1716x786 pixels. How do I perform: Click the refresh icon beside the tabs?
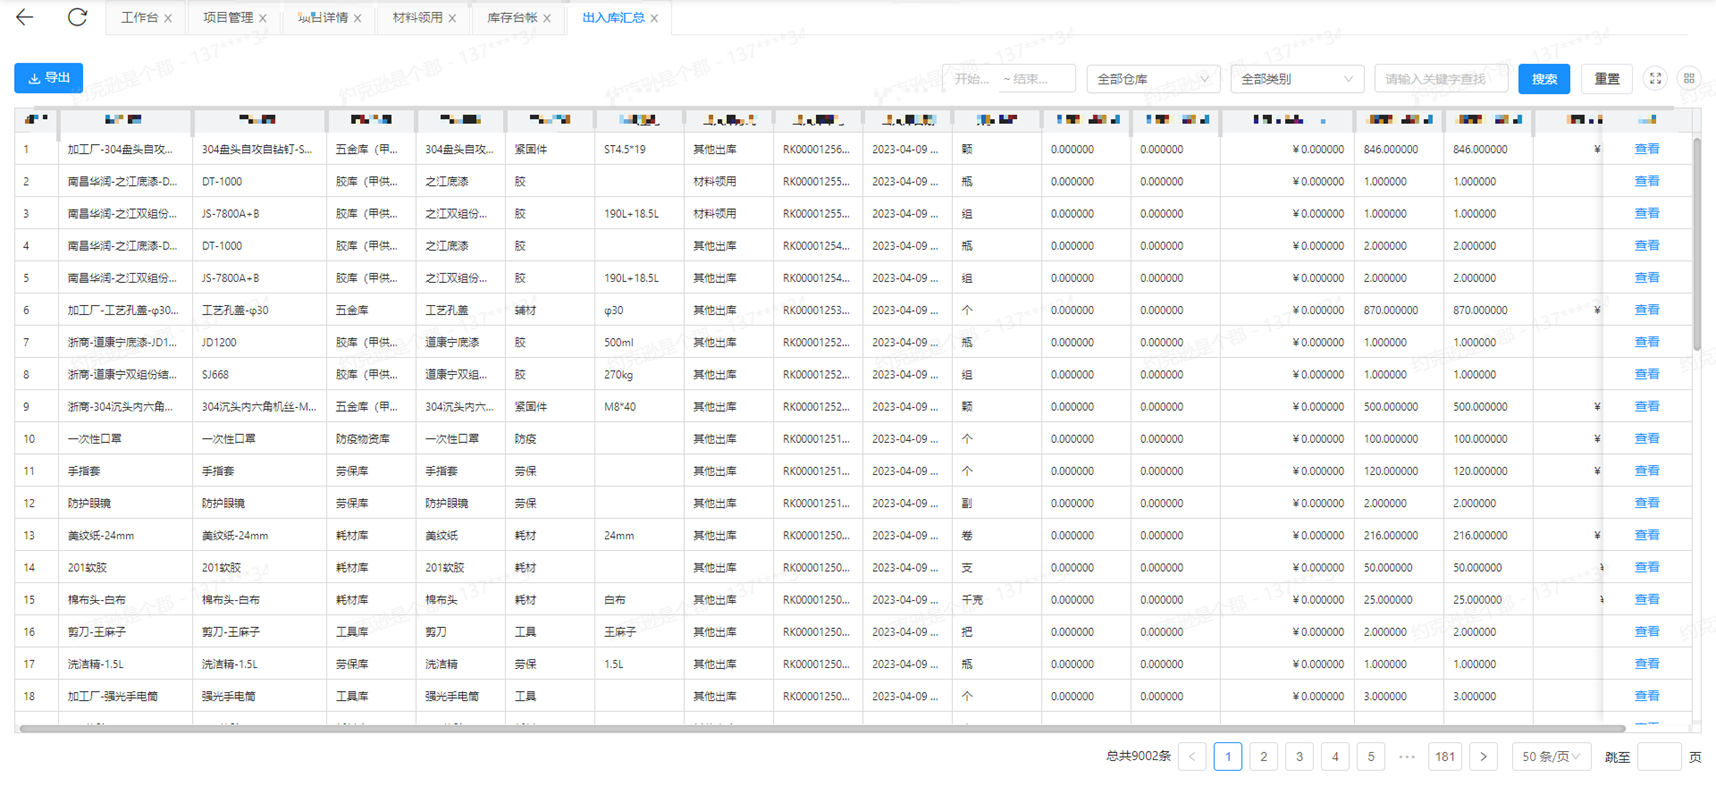click(77, 17)
